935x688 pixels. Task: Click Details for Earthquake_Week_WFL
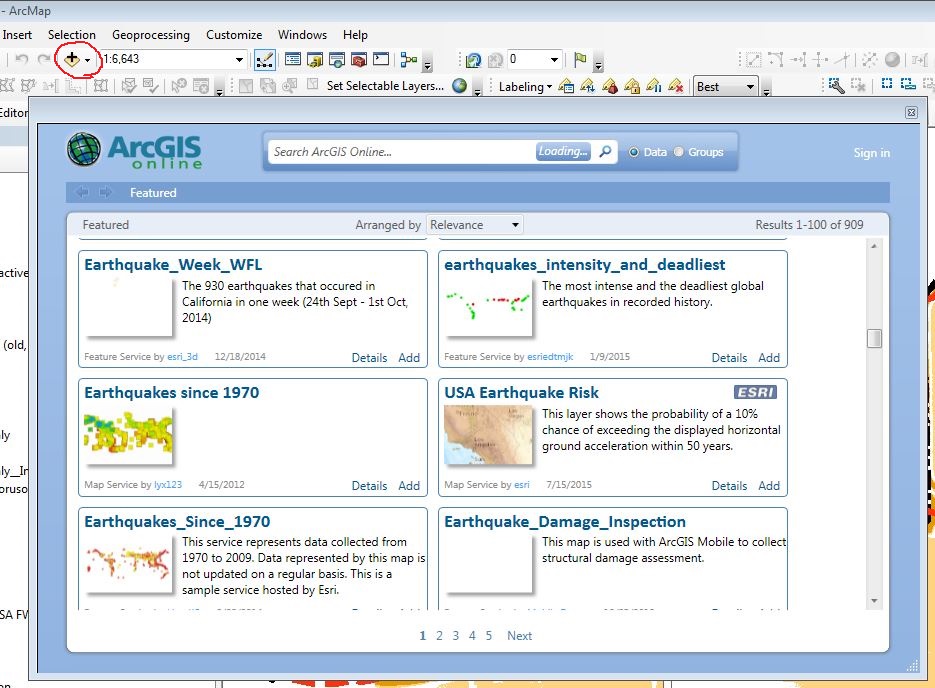[x=369, y=358]
